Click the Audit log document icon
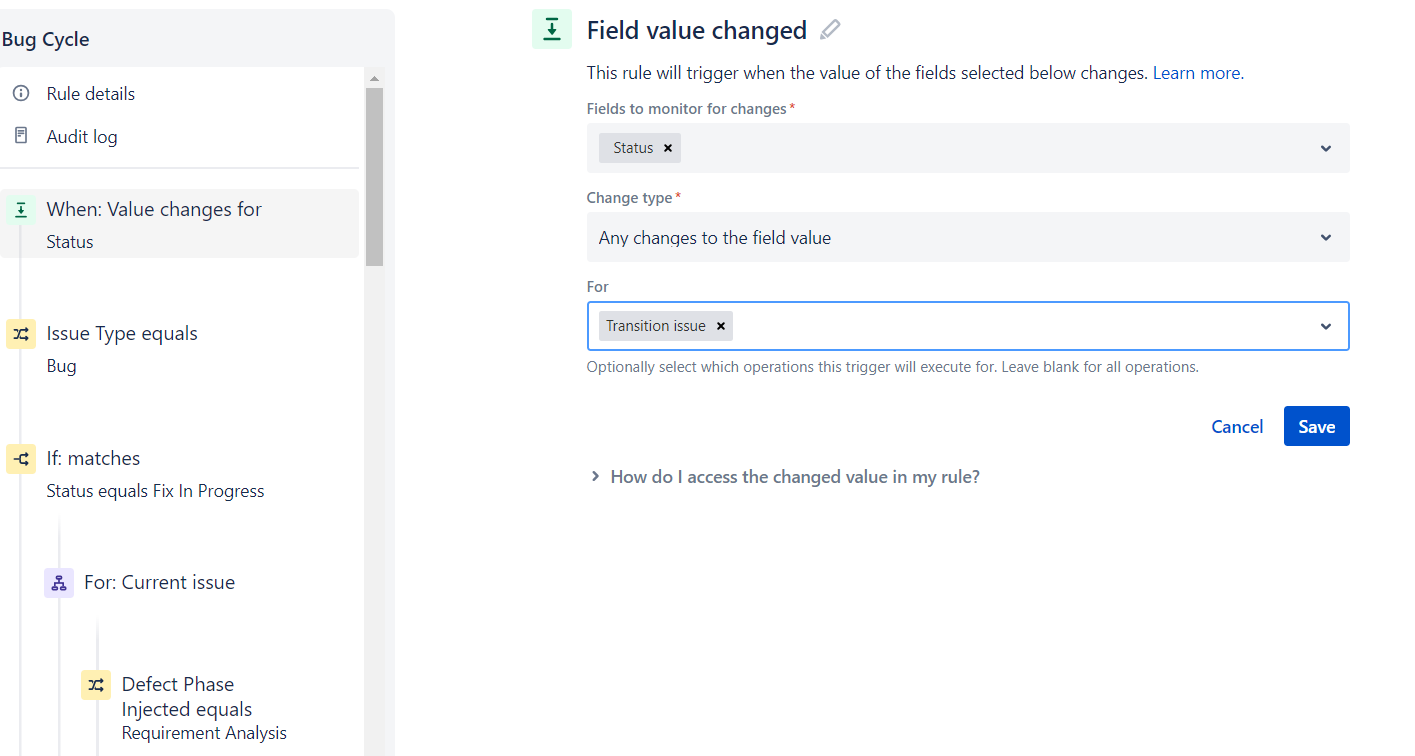The image size is (1415, 756). [21, 136]
